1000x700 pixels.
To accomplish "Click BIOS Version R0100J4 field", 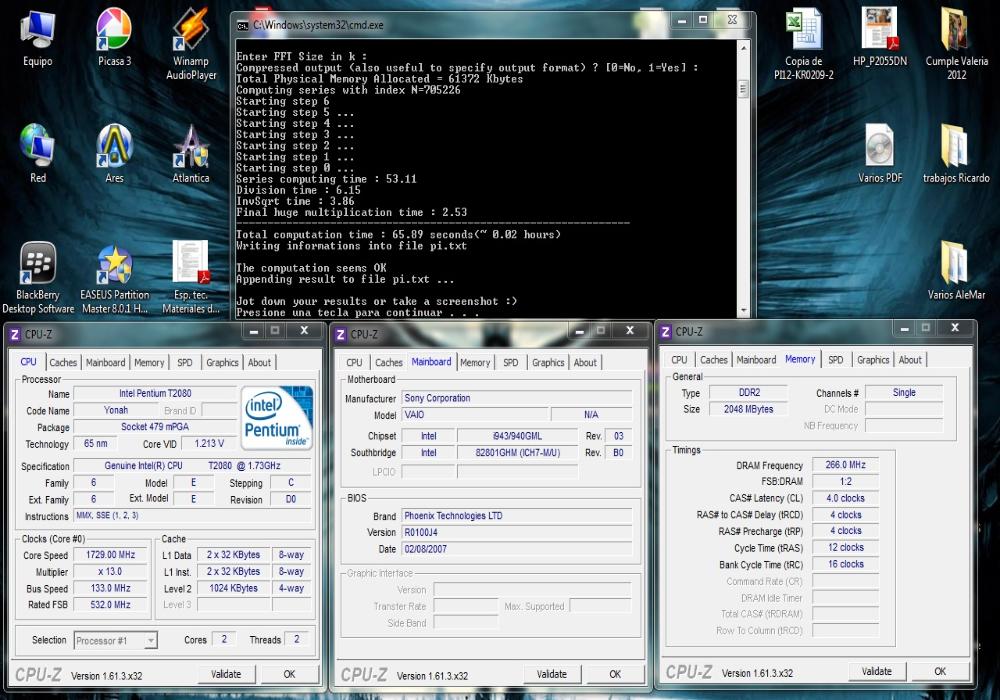I will [x=517, y=532].
